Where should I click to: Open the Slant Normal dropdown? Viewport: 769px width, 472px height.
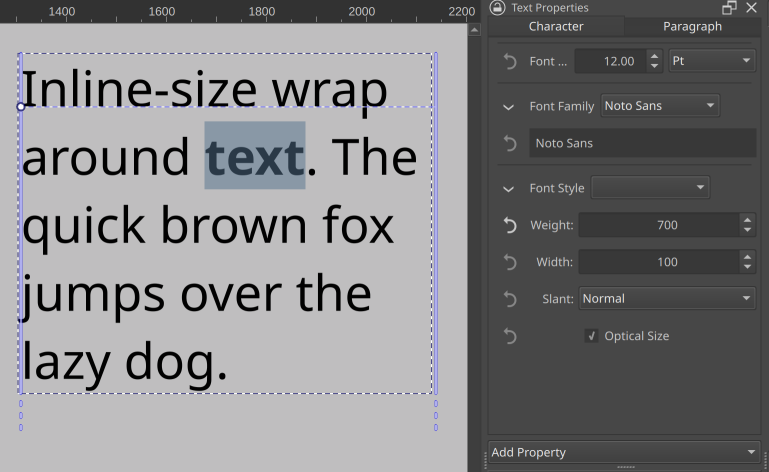click(x=667, y=298)
